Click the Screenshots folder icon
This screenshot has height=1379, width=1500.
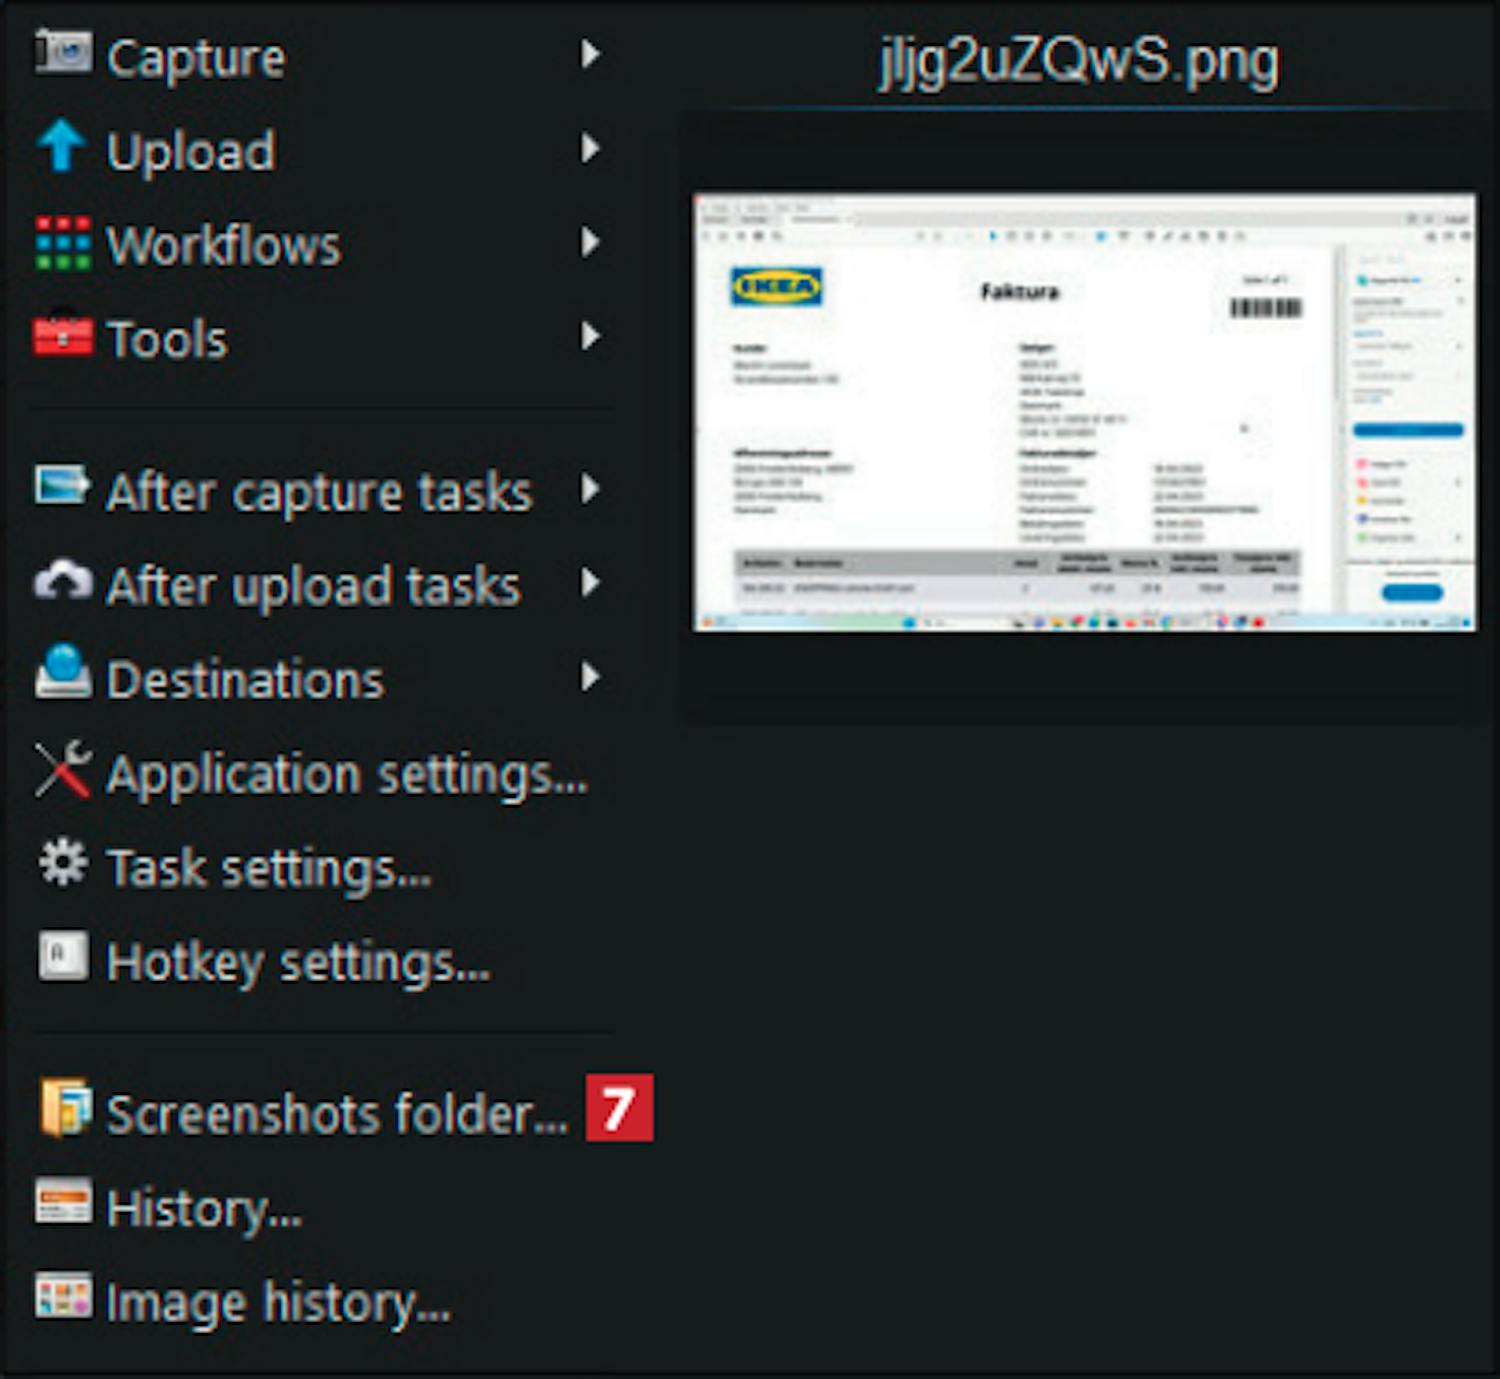(x=64, y=1108)
